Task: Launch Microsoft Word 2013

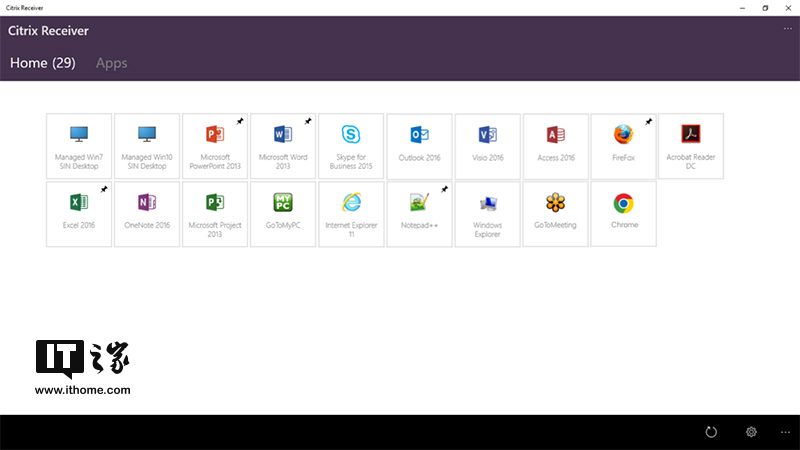Action: click(x=283, y=146)
